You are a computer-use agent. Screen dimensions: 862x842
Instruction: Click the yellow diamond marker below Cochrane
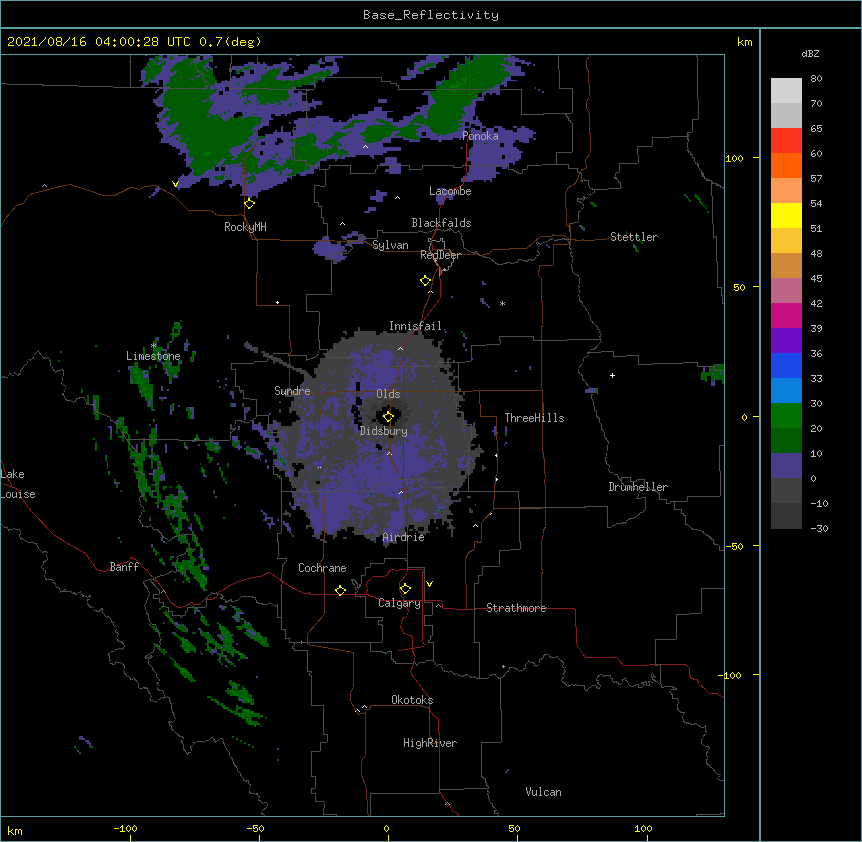pyautogui.click(x=340, y=590)
